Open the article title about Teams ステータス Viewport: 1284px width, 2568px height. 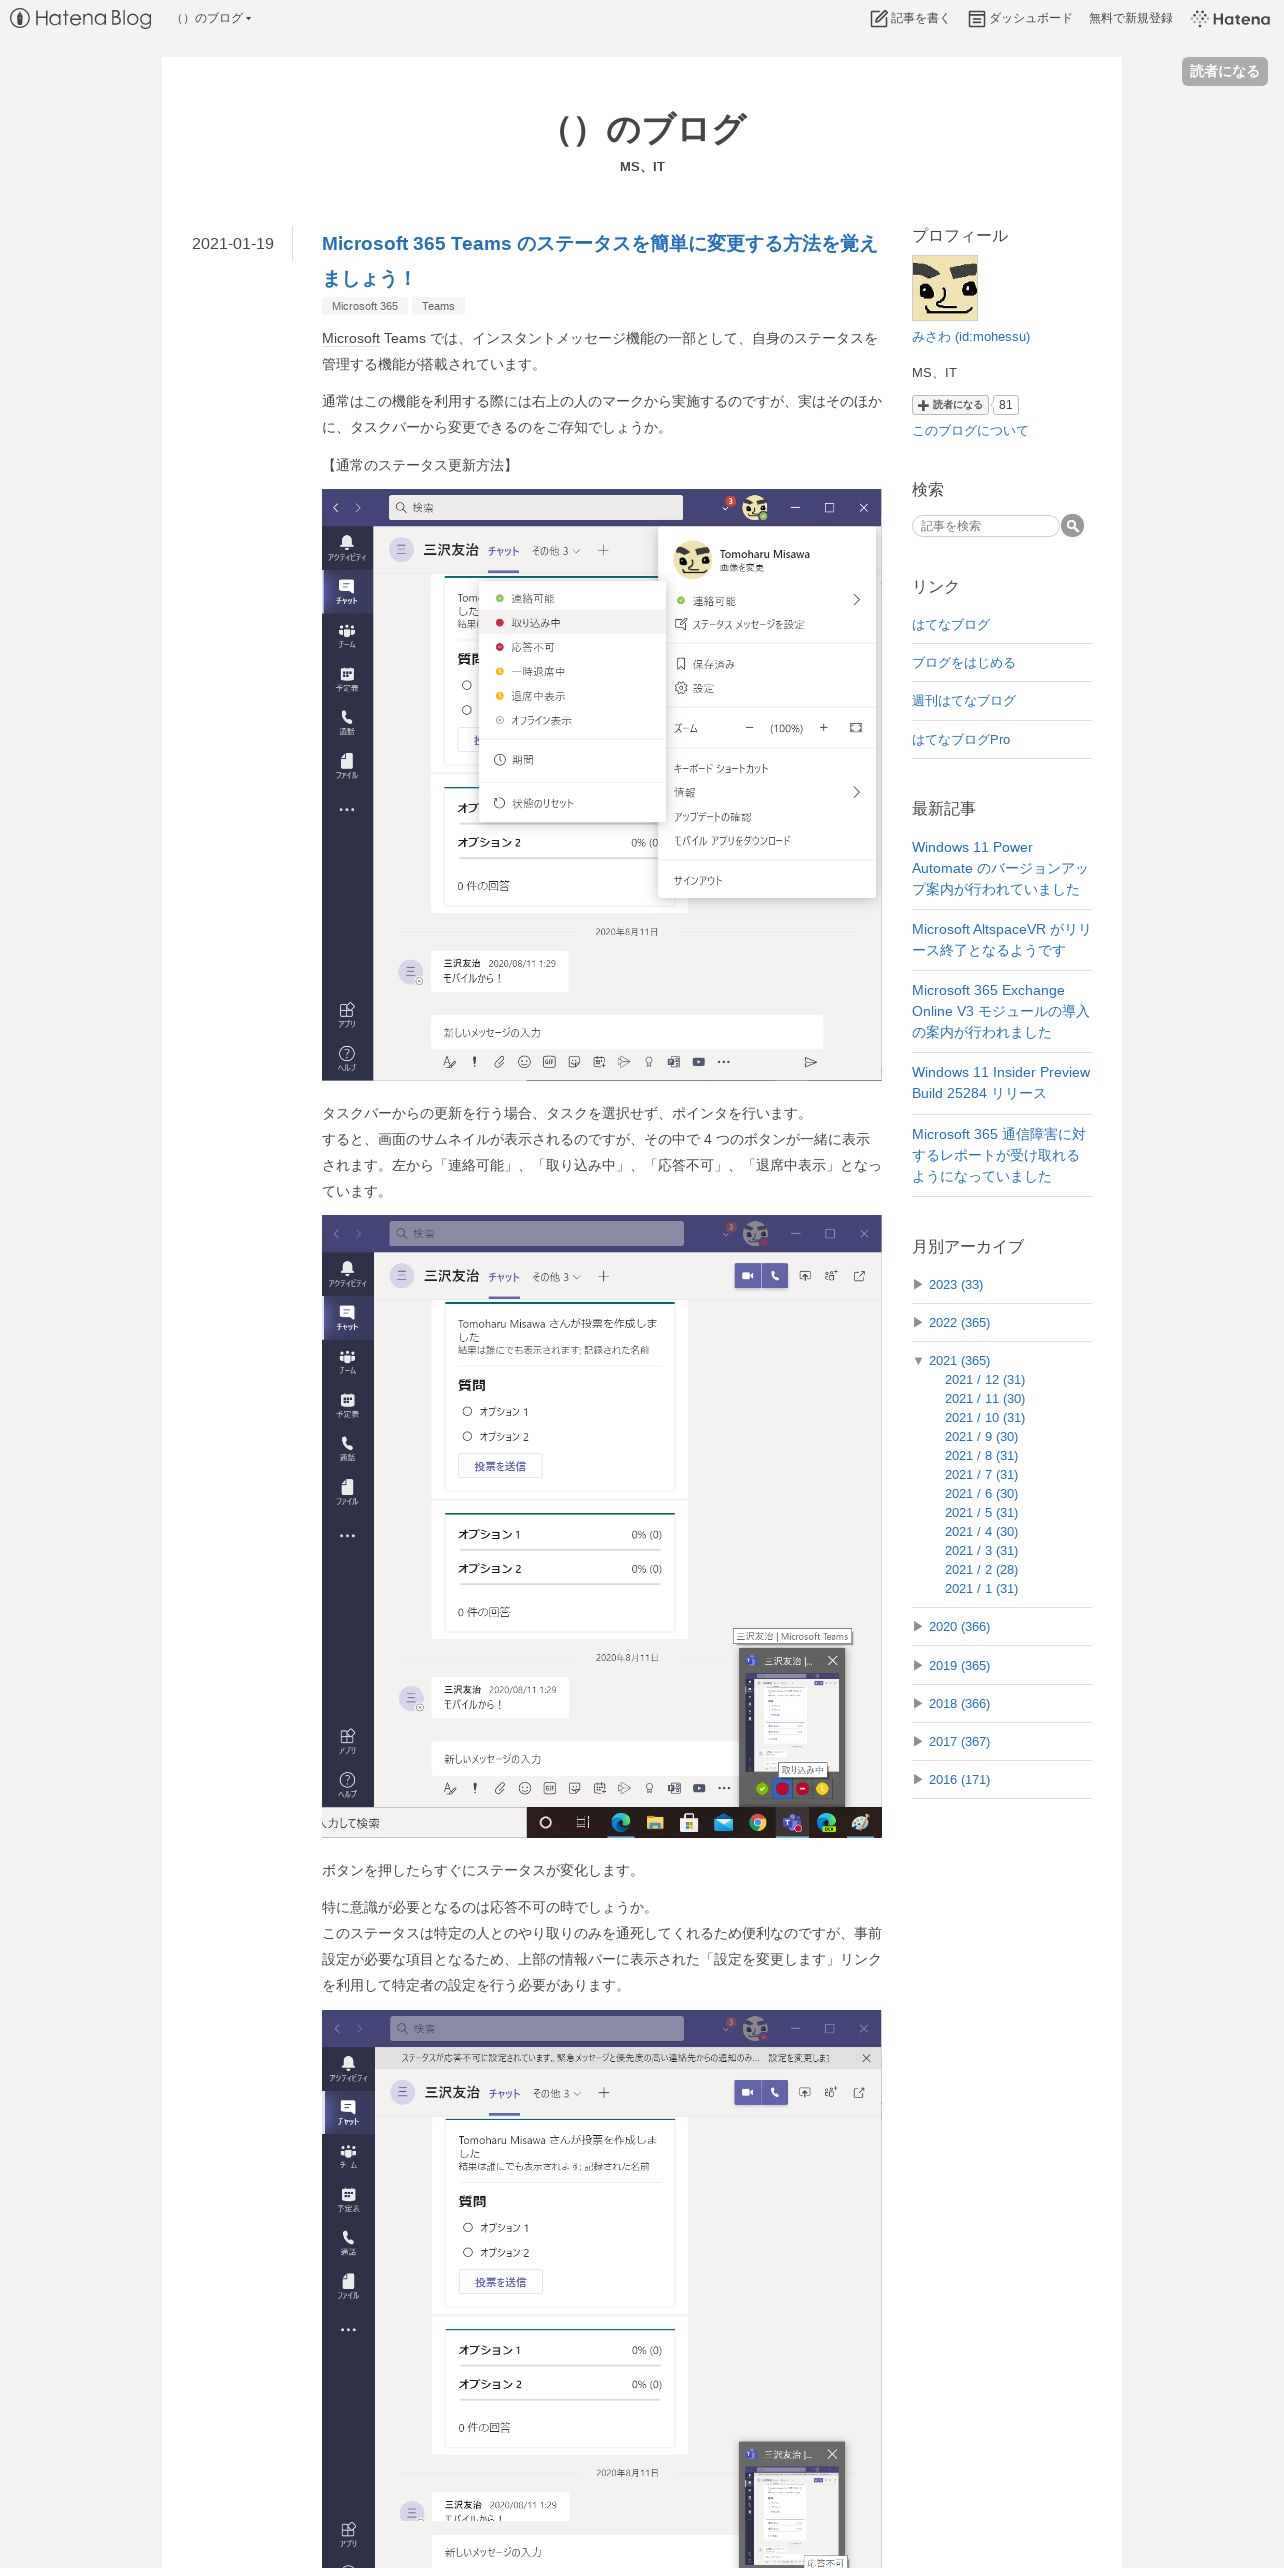[x=599, y=260]
